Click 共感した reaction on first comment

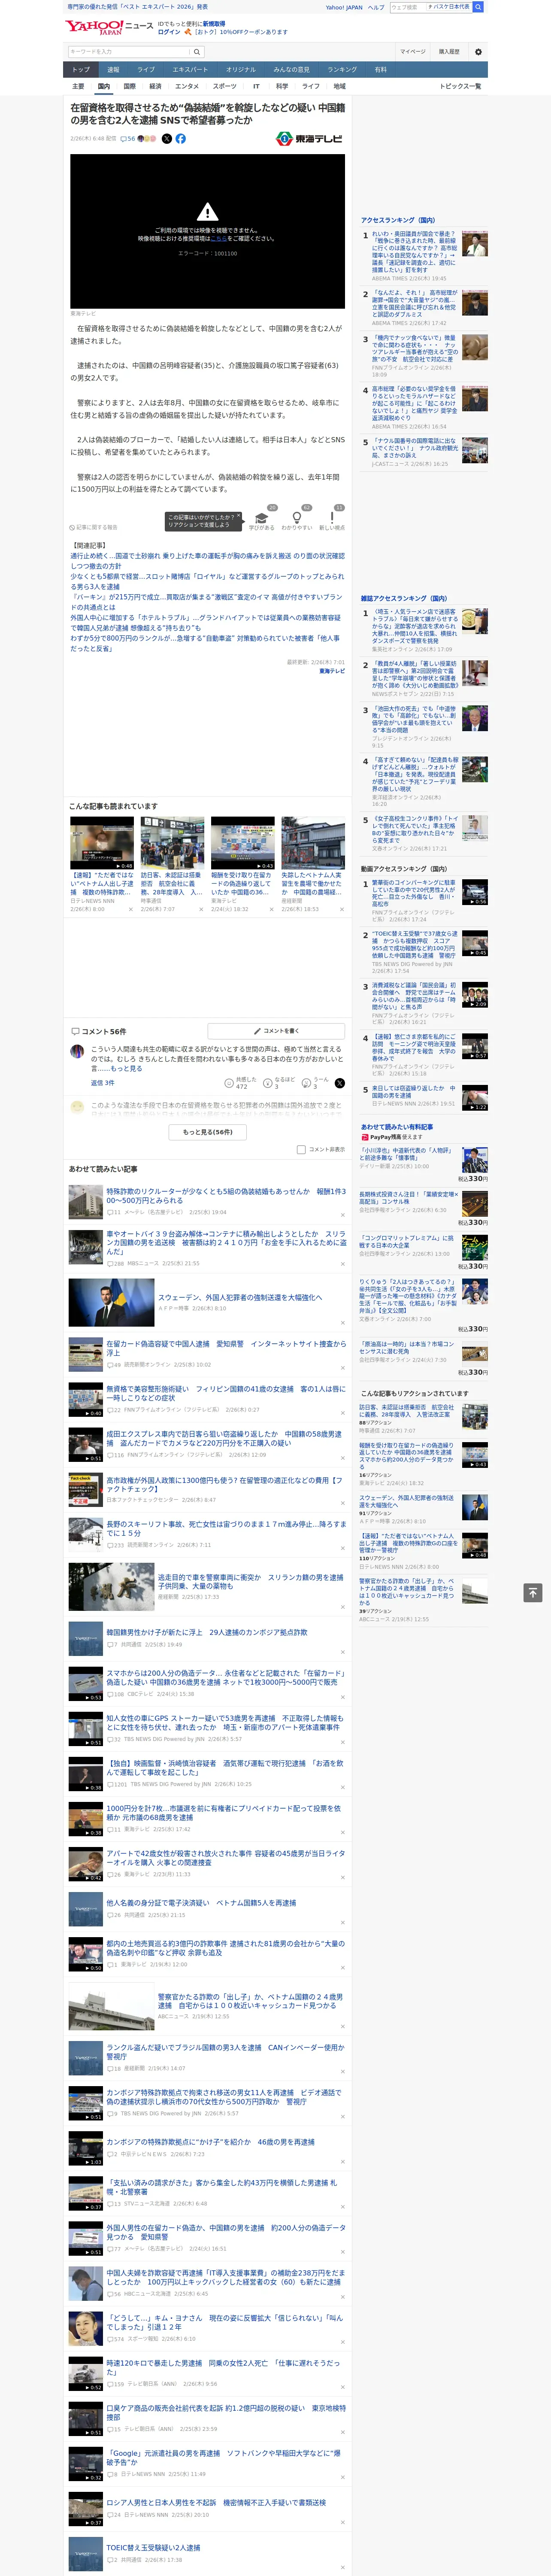click(241, 1083)
